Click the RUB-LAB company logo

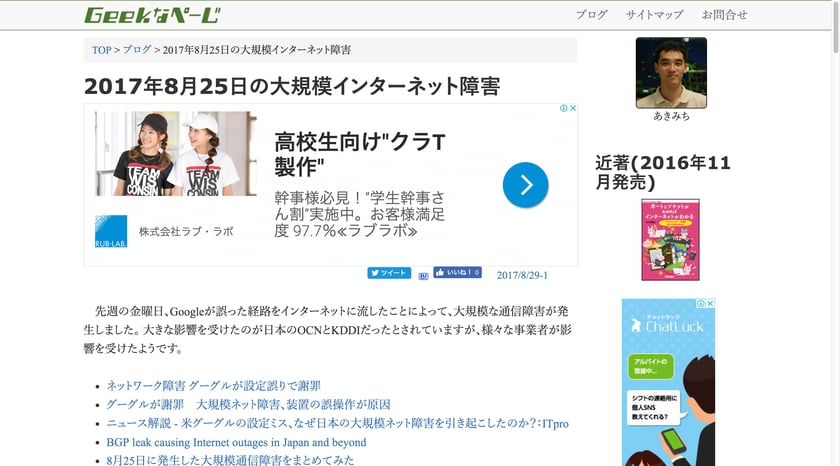pos(111,231)
